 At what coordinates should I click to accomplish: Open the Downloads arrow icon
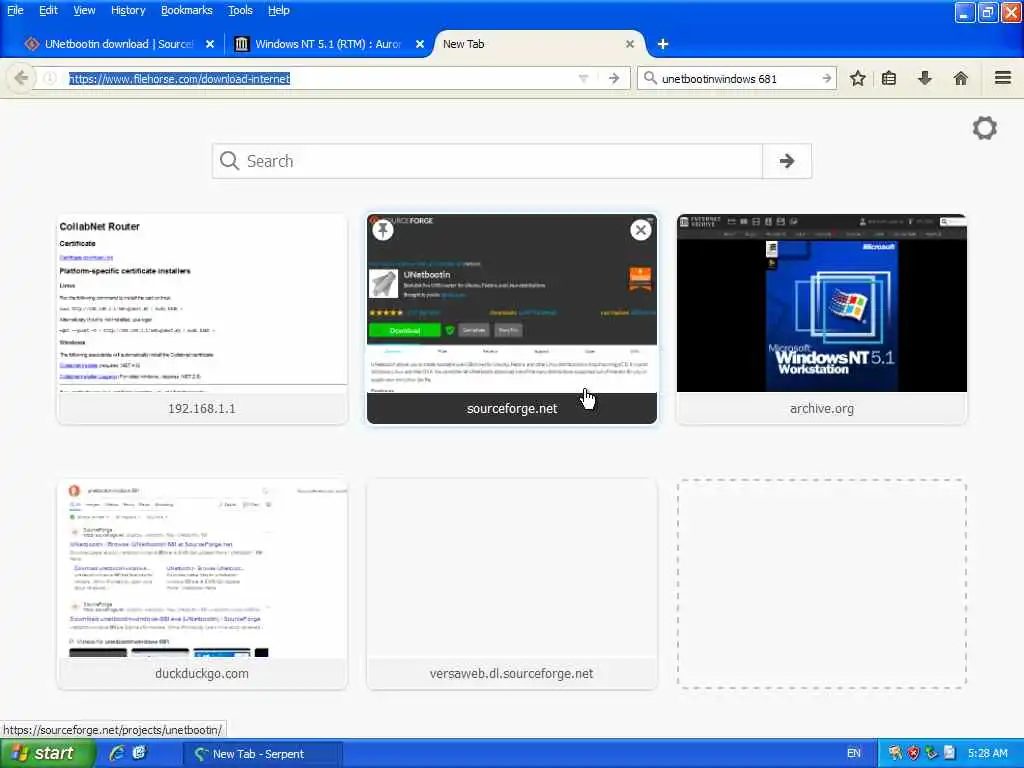925,78
